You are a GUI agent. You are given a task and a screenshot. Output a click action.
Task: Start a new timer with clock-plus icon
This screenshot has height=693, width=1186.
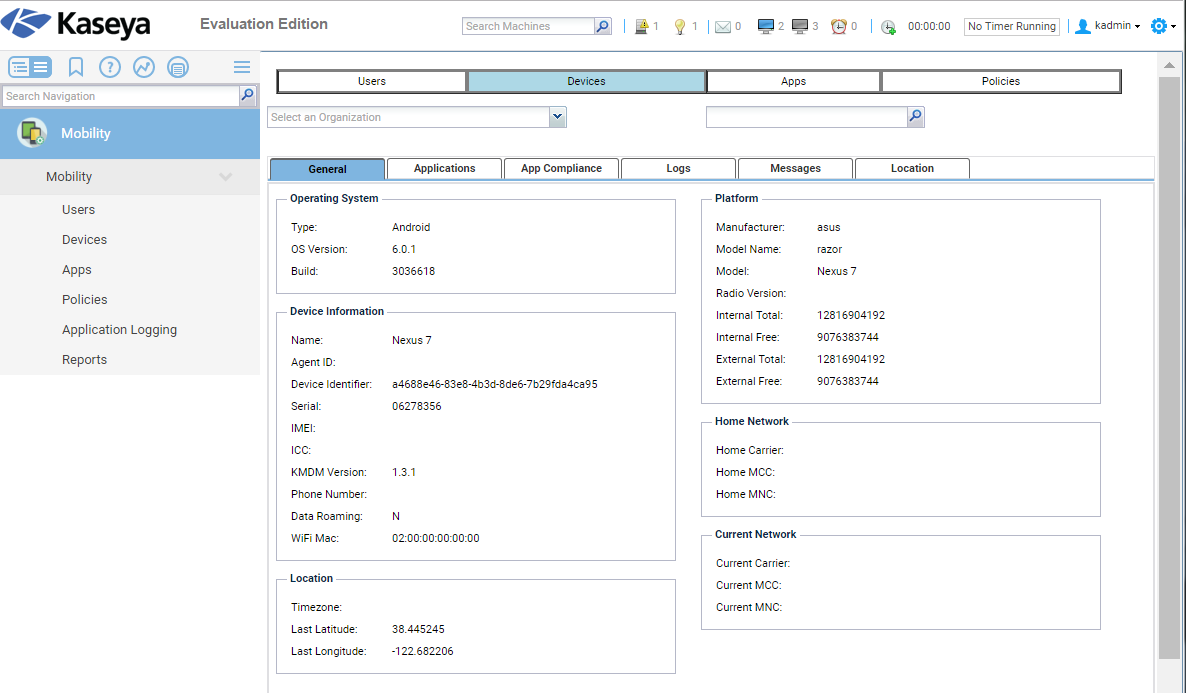point(889,26)
